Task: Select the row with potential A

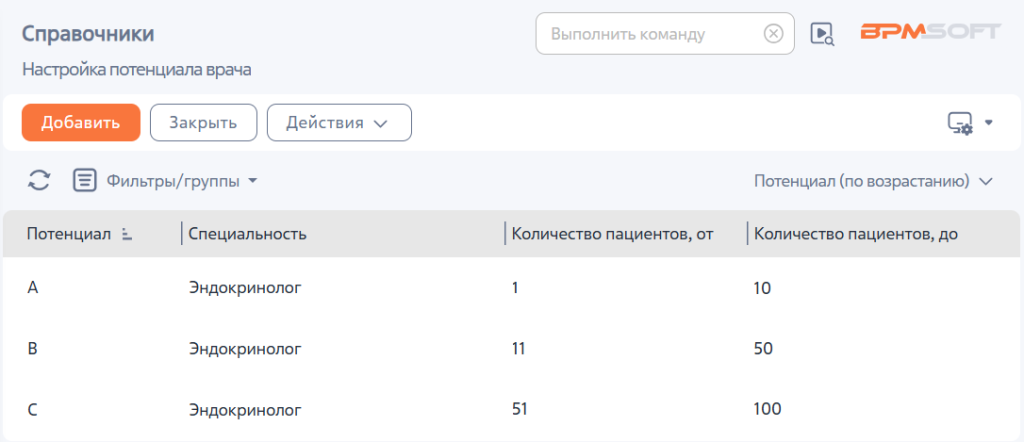Action: click(511, 287)
